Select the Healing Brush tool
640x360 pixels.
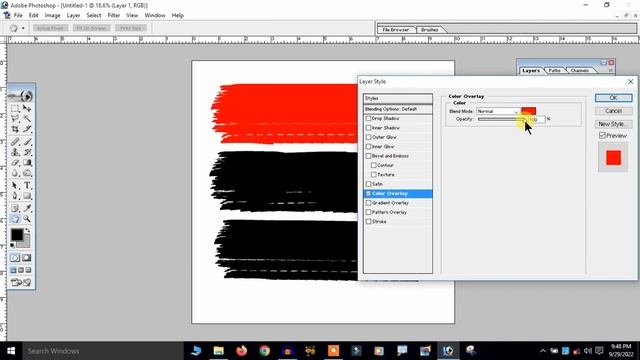click(15, 142)
